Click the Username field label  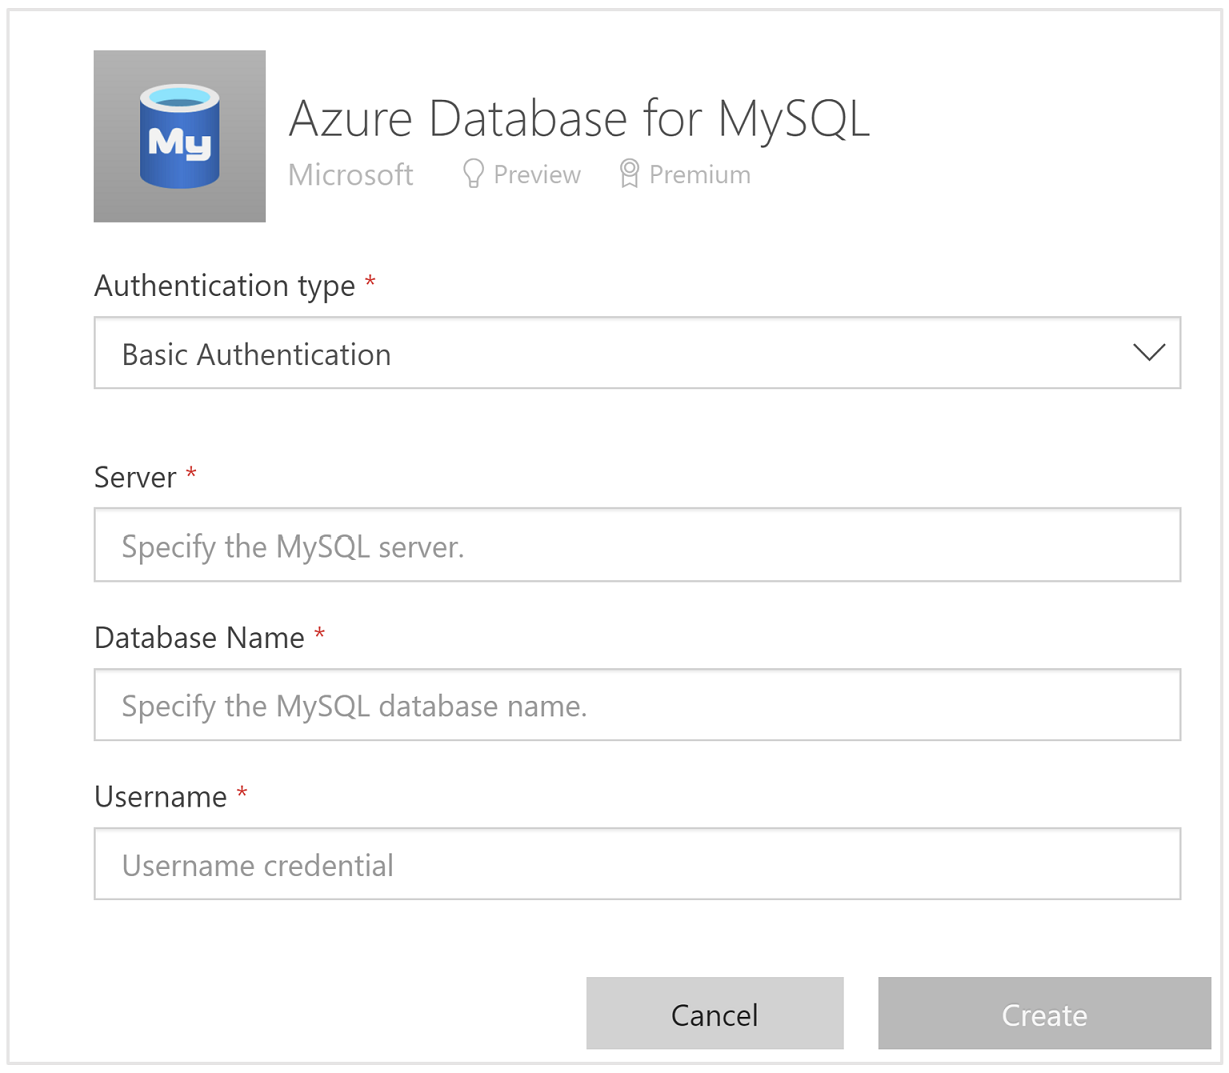tap(160, 797)
